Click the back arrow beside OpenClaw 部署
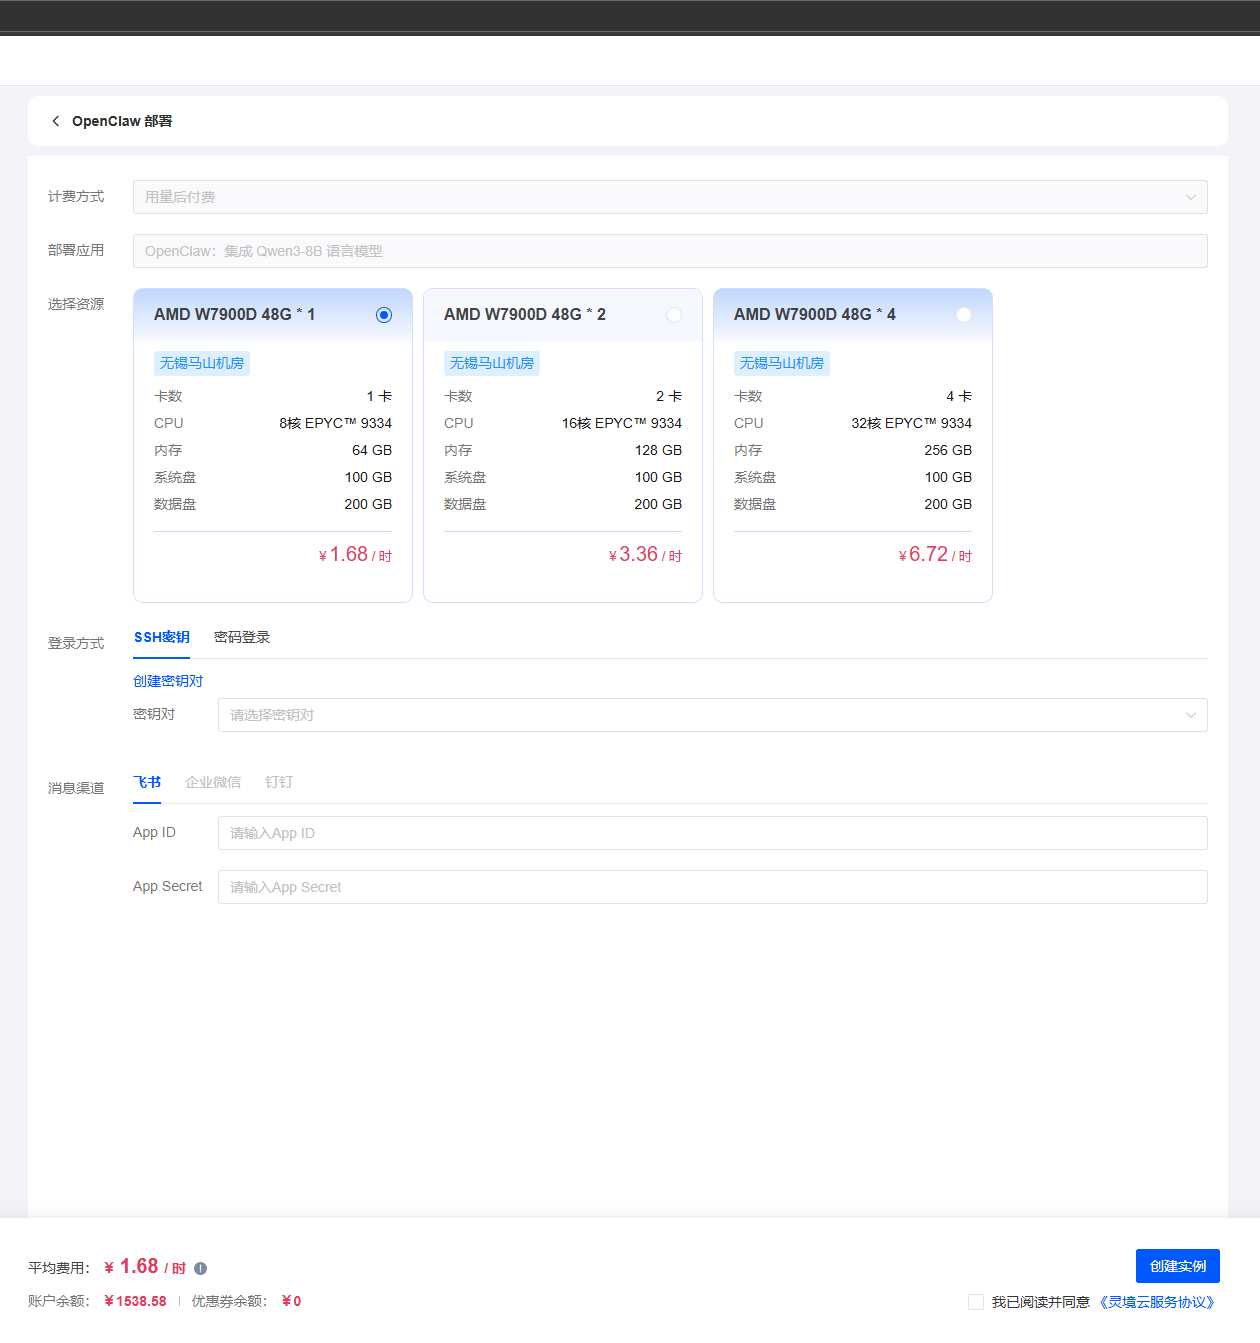The image size is (1260, 1343). (x=56, y=121)
